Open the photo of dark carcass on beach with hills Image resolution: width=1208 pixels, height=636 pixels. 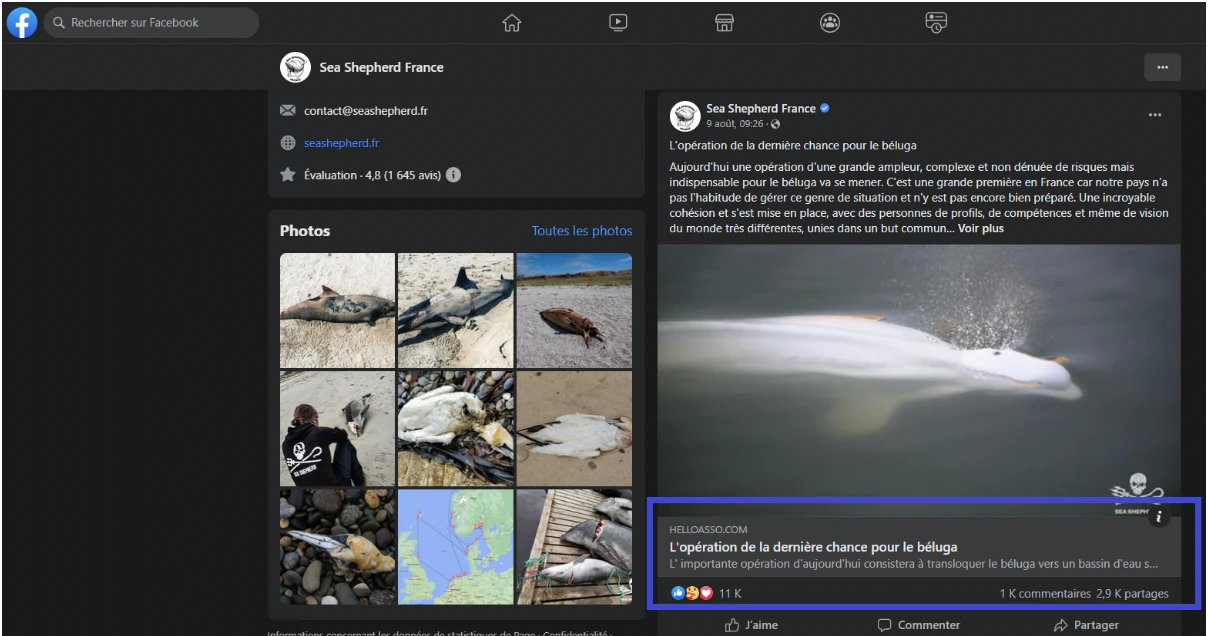point(574,310)
